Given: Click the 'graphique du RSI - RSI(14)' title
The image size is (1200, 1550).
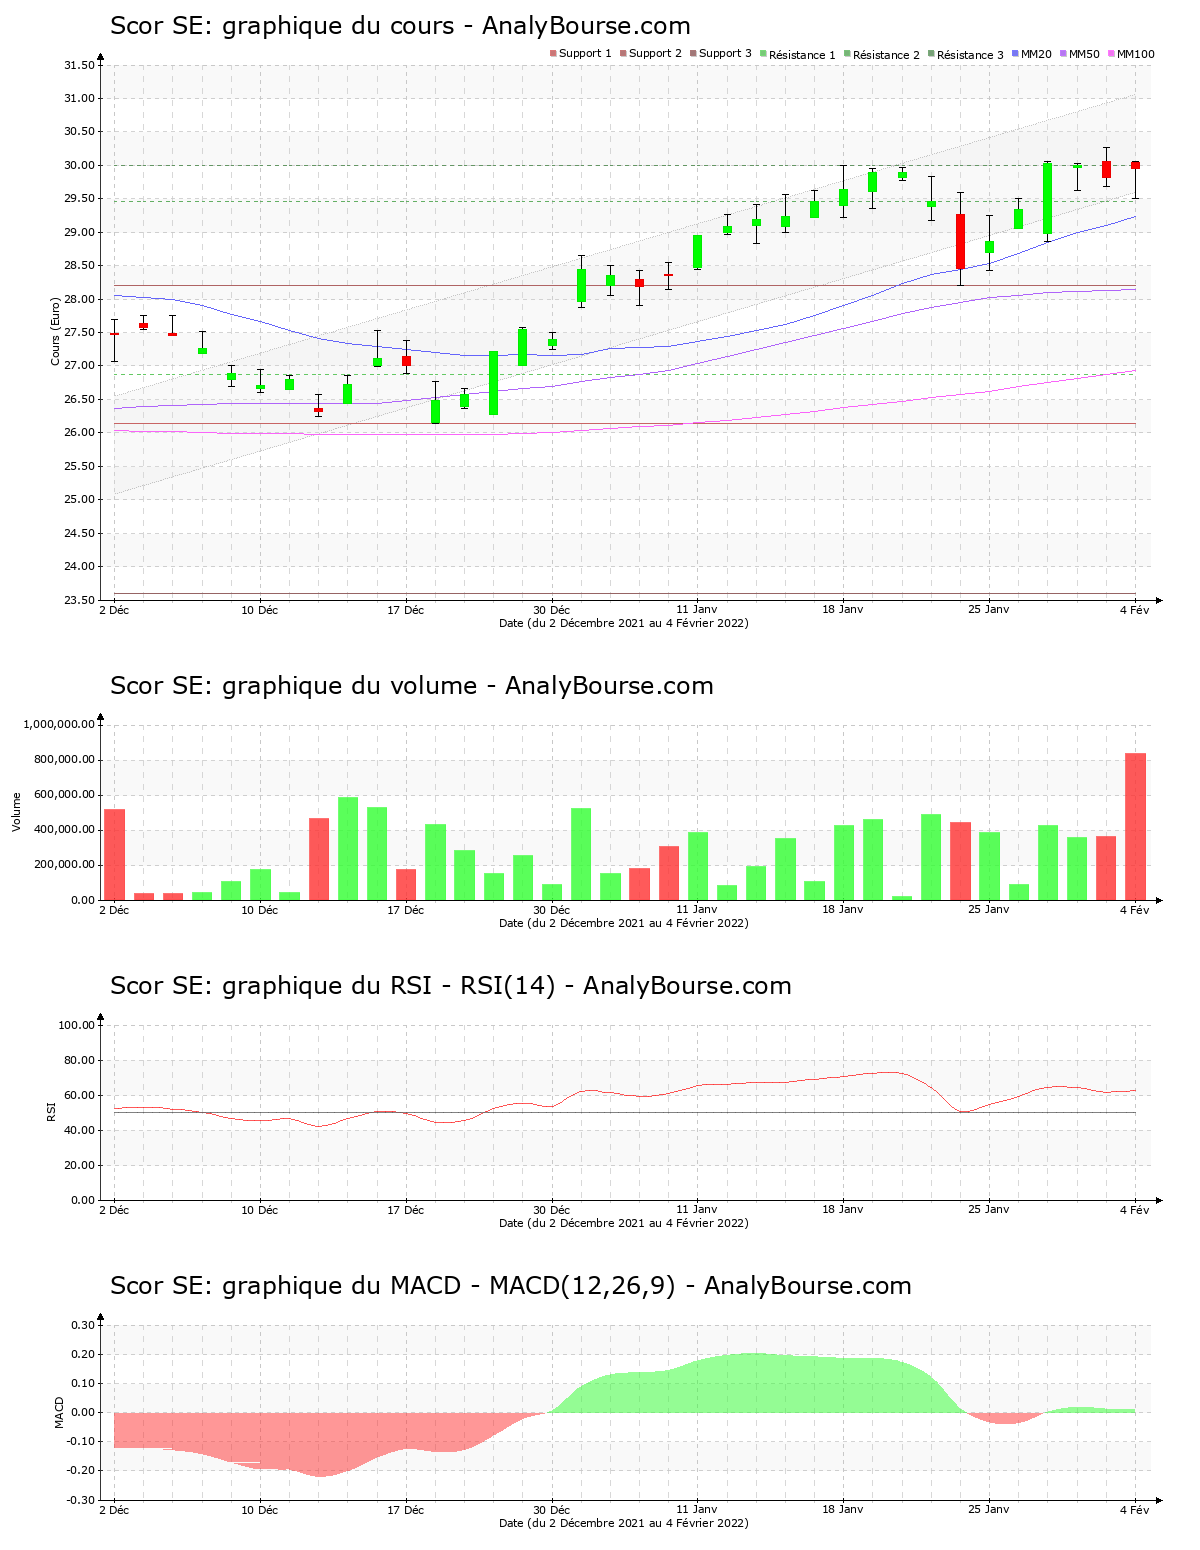Looking at the screenshot, I should 388,986.
